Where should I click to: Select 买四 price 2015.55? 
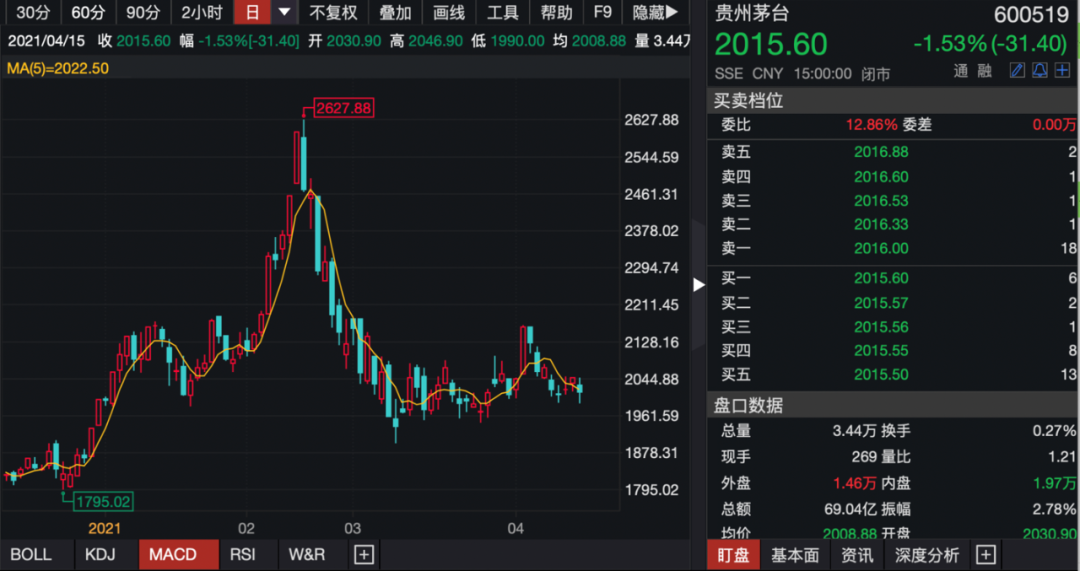click(881, 351)
